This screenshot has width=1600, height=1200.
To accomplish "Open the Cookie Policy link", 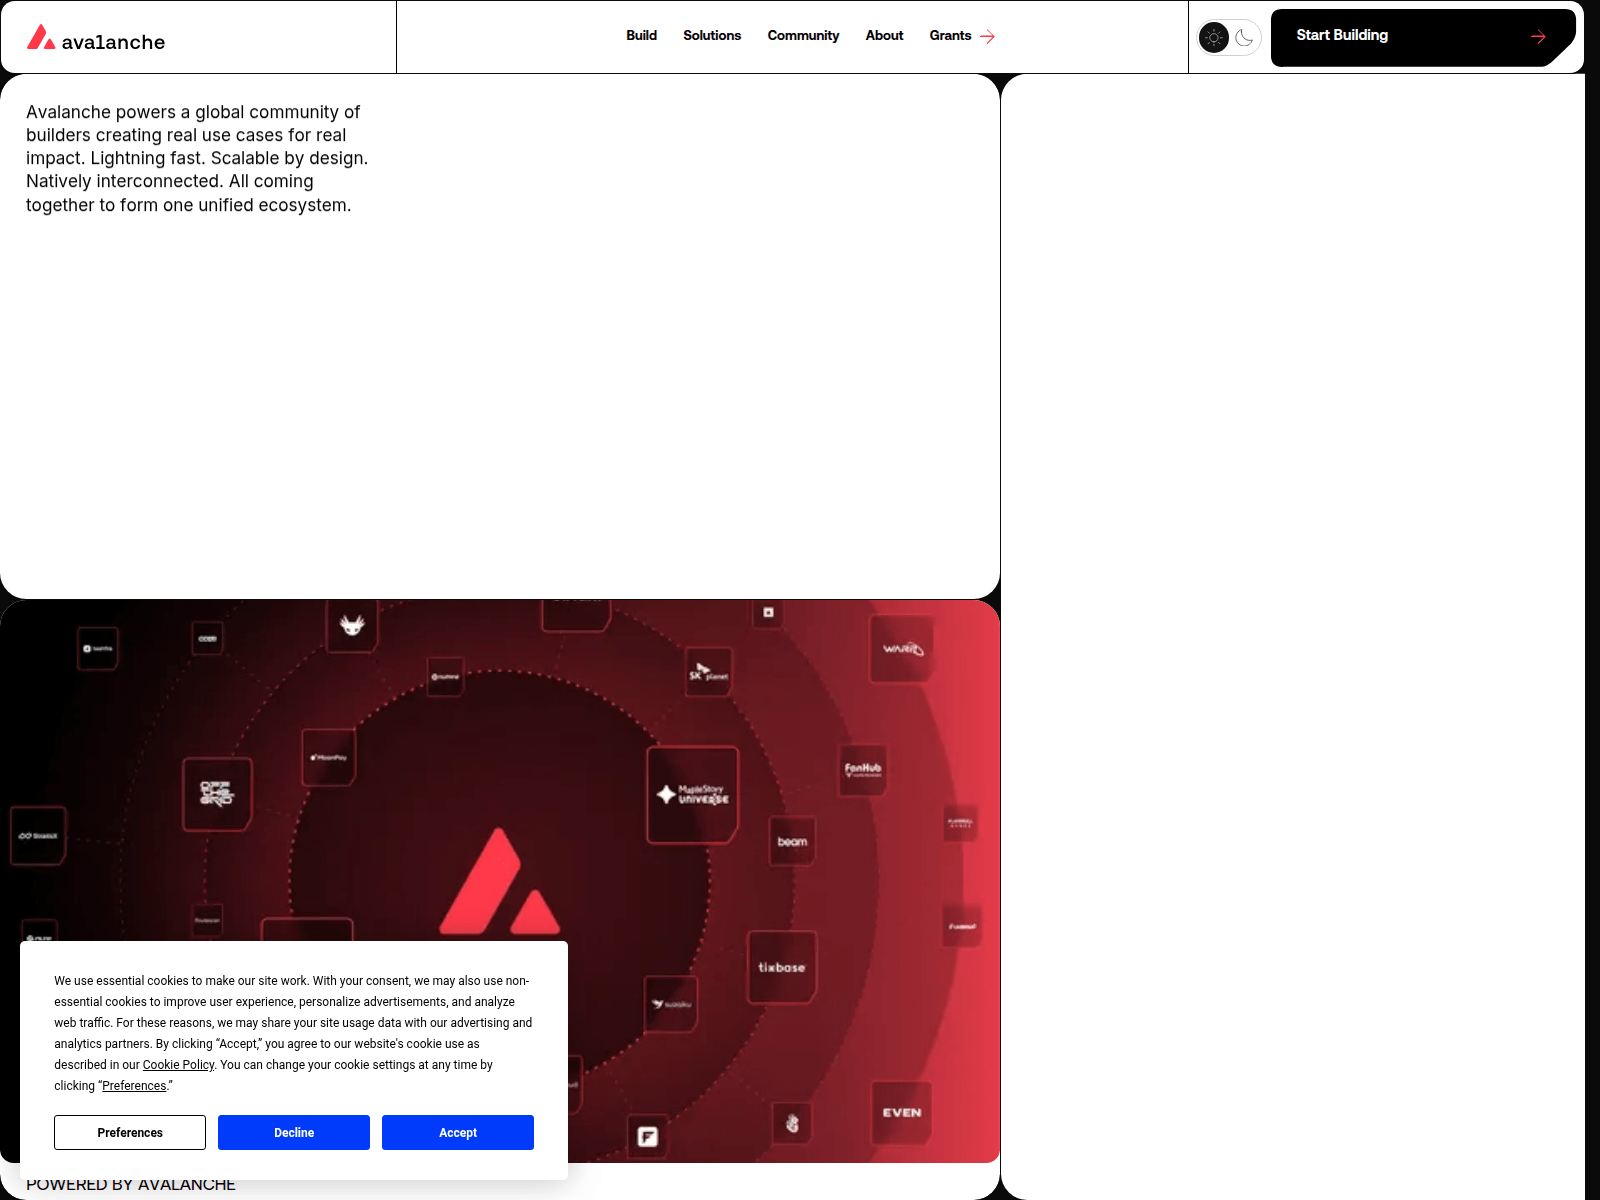I will [x=178, y=1064].
